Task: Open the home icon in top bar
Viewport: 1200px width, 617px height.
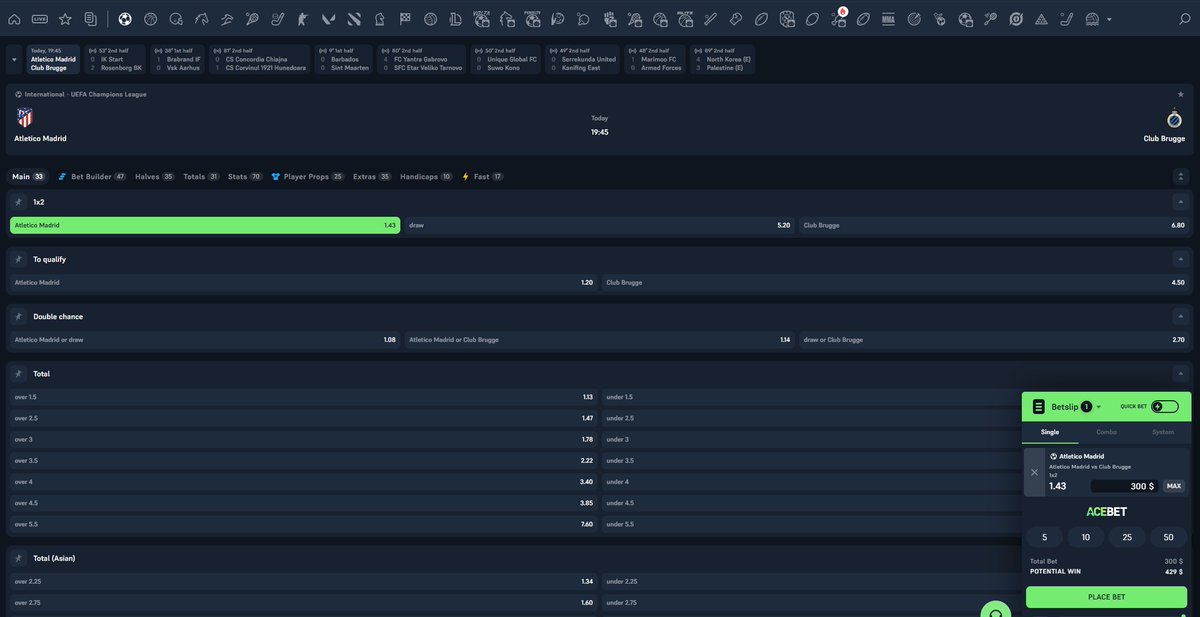Action: 14,19
